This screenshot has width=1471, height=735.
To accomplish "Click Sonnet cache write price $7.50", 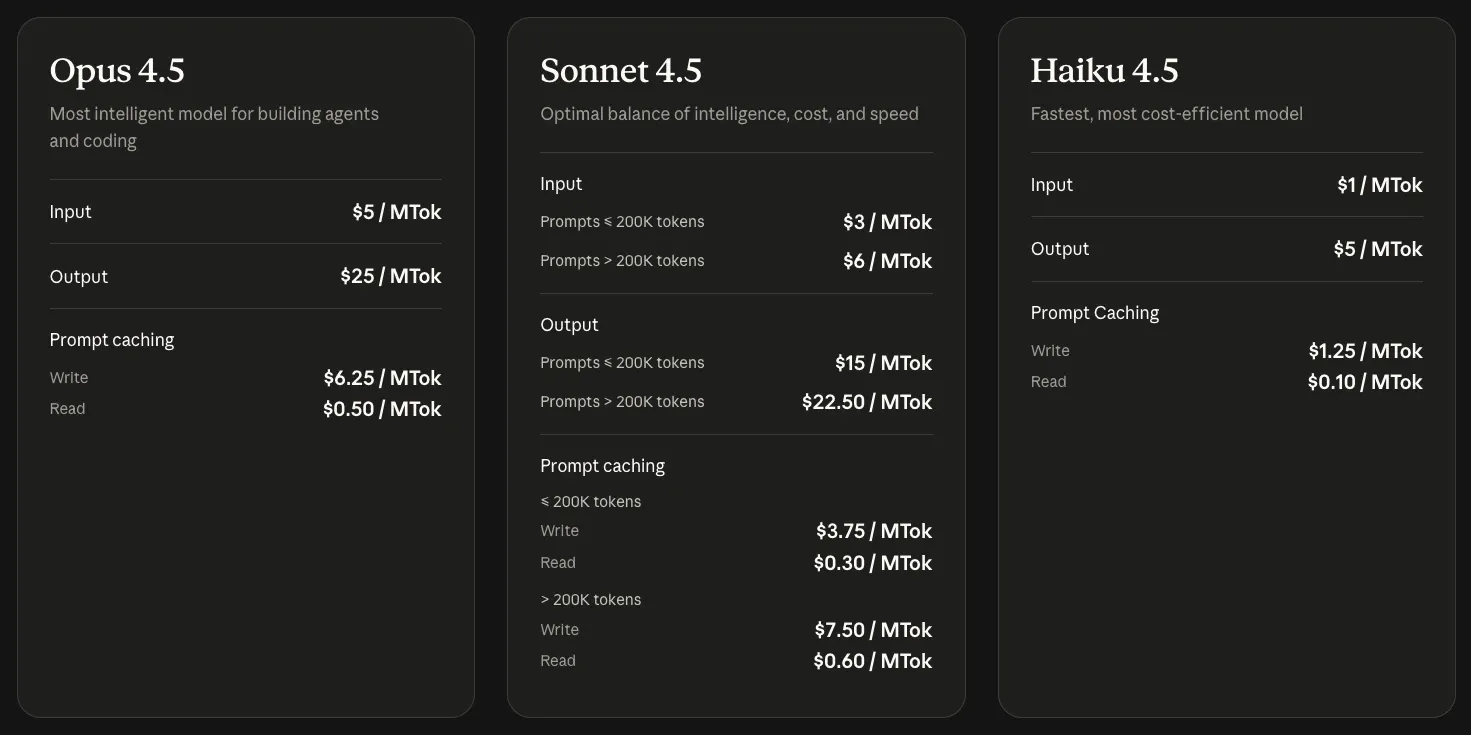I will tap(873, 630).
